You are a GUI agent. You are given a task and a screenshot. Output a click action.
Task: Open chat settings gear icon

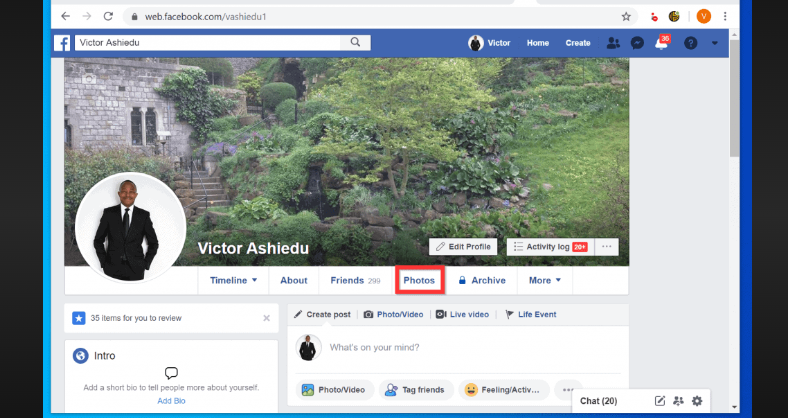tap(697, 401)
